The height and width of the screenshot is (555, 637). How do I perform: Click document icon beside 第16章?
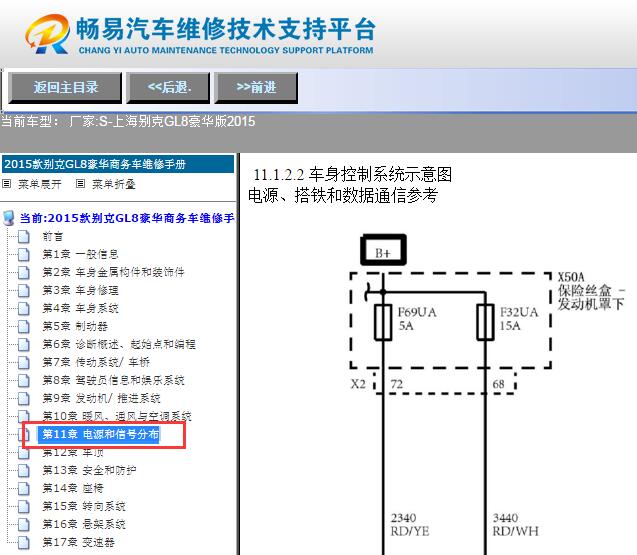pyautogui.click(x=24, y=524)
